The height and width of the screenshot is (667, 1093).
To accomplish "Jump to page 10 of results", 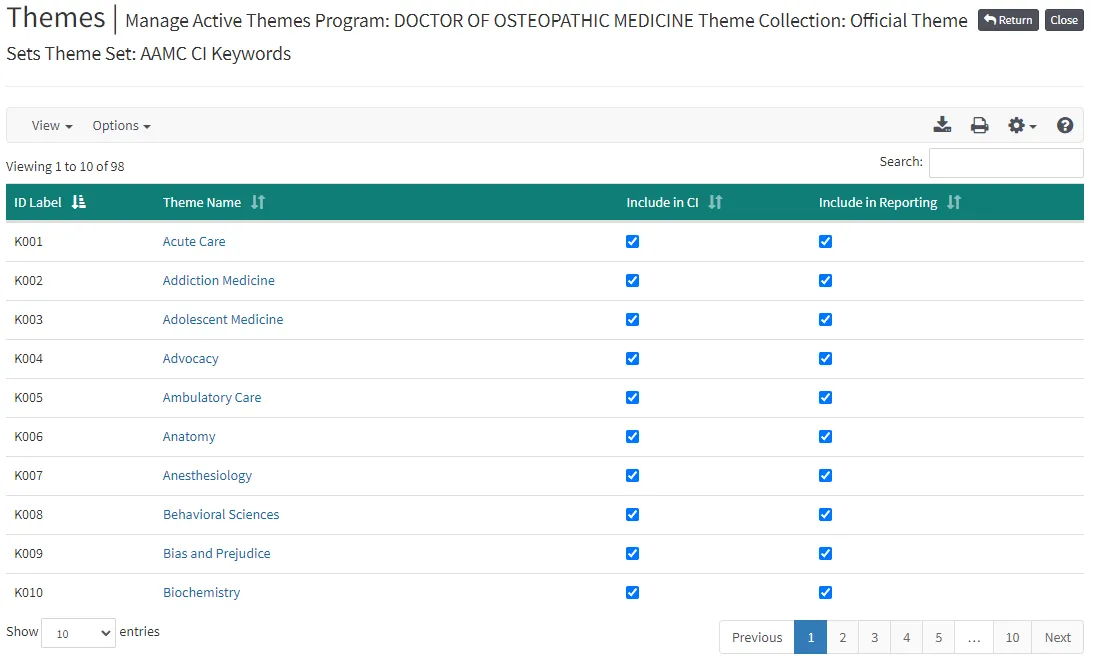I will pyautogui.click(x=1012, y=637).
